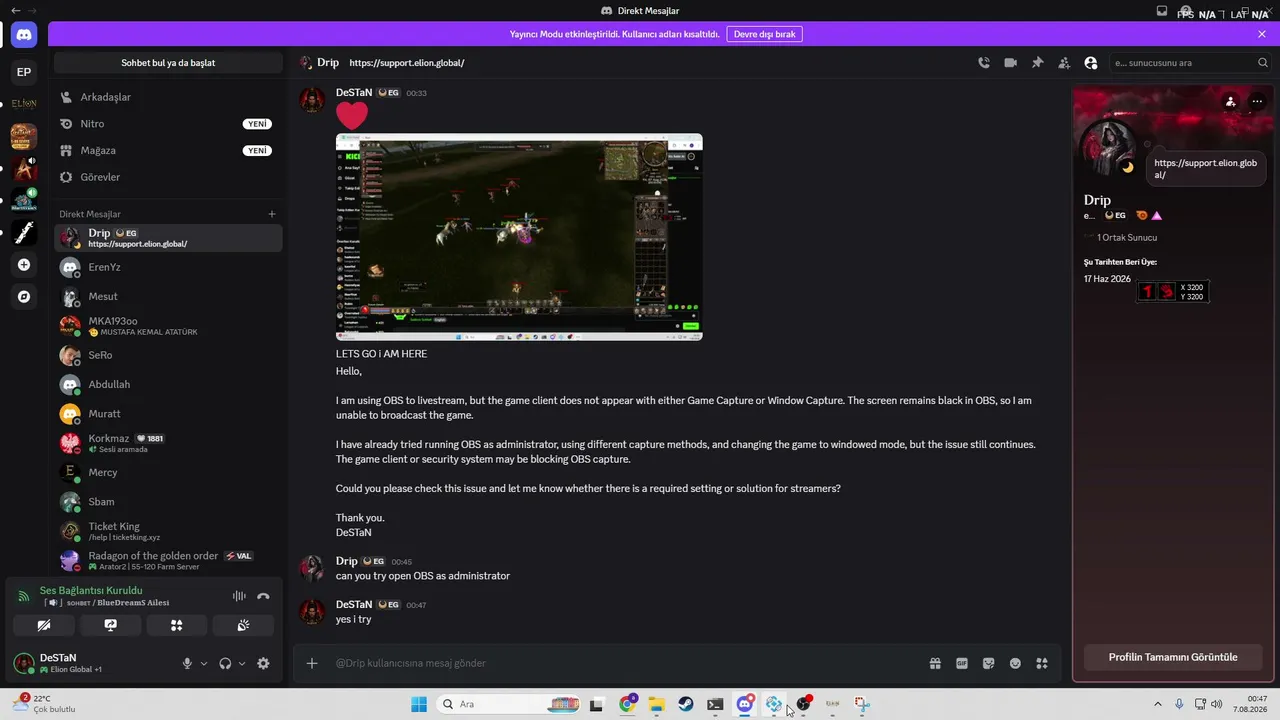Open the Radagon of the golden order DM
The image size is (1280, 720).
pyautogui.click(x=168, y=560)
